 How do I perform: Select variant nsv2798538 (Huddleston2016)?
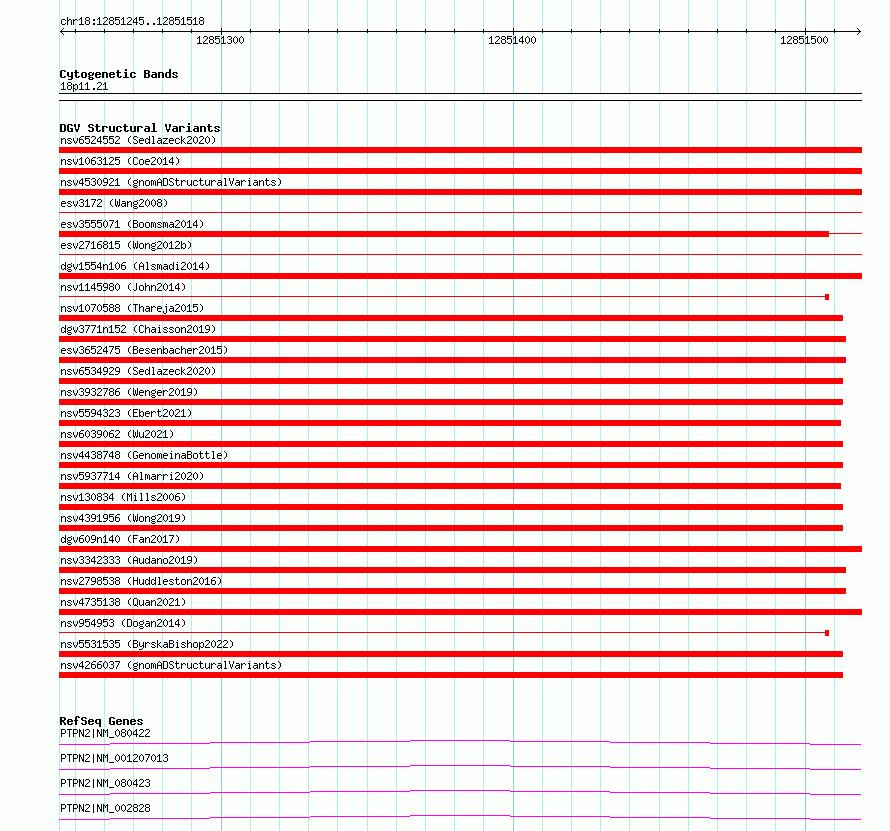(141, 581)
